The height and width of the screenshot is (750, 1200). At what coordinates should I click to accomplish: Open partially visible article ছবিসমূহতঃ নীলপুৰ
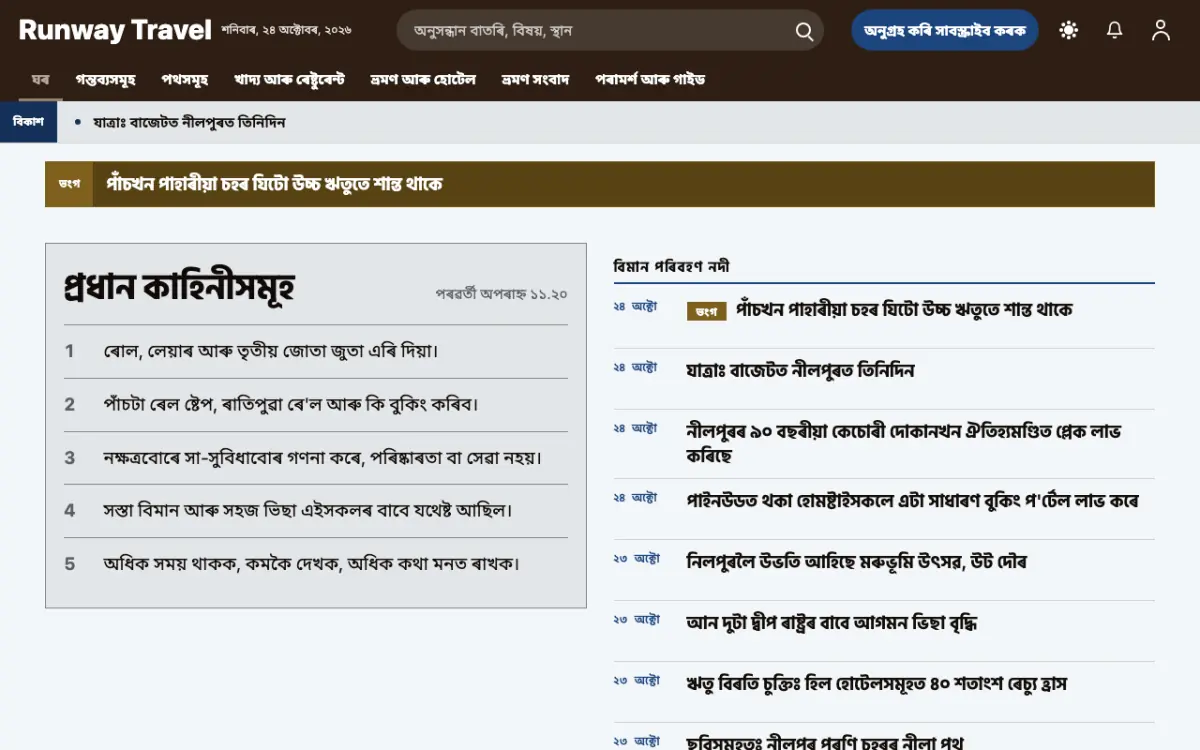click(825, 742)
